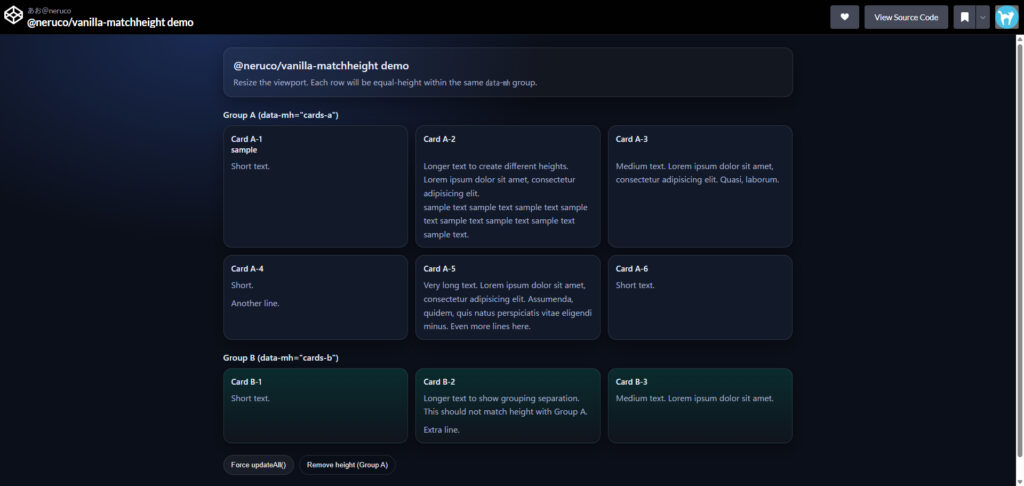Click the scrollbar down arrow

(1019, 481)
